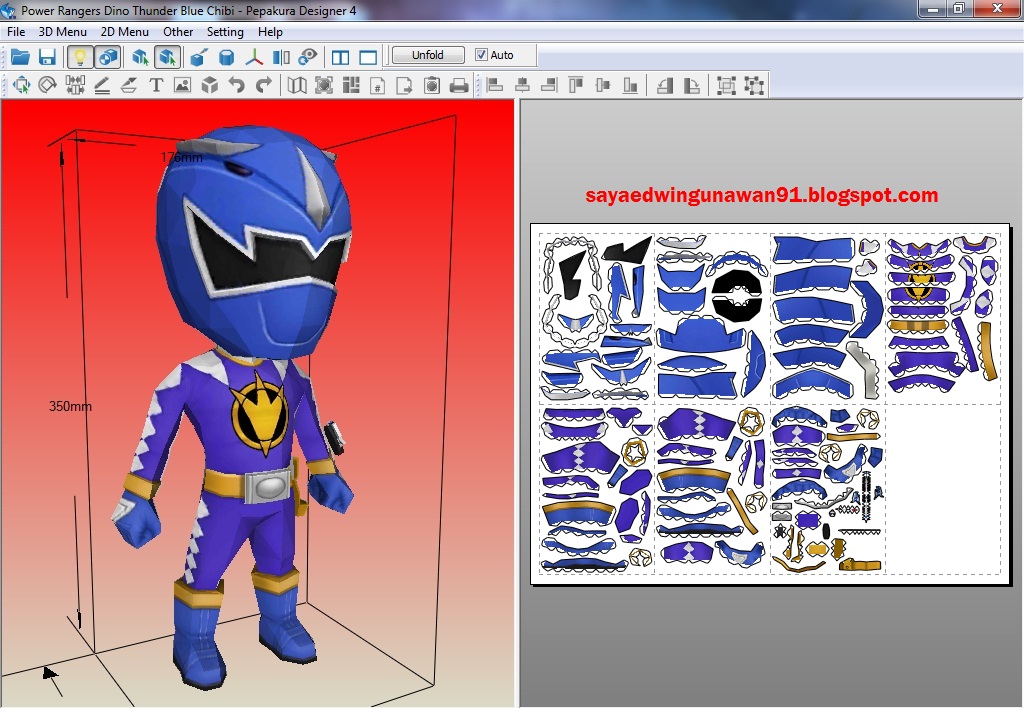Open the 2D Menu
The image size is (1024, 708).
point(124,31)
